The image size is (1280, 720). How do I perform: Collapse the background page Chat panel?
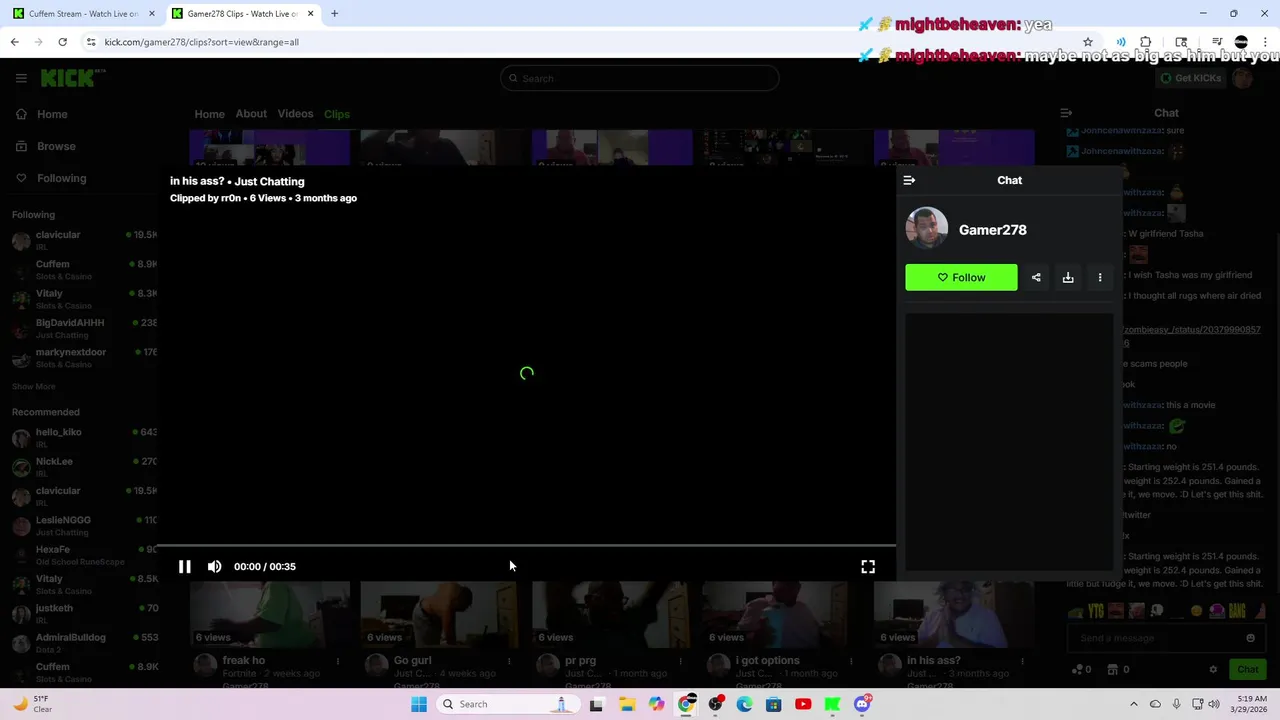click(x=1066, y=113)
